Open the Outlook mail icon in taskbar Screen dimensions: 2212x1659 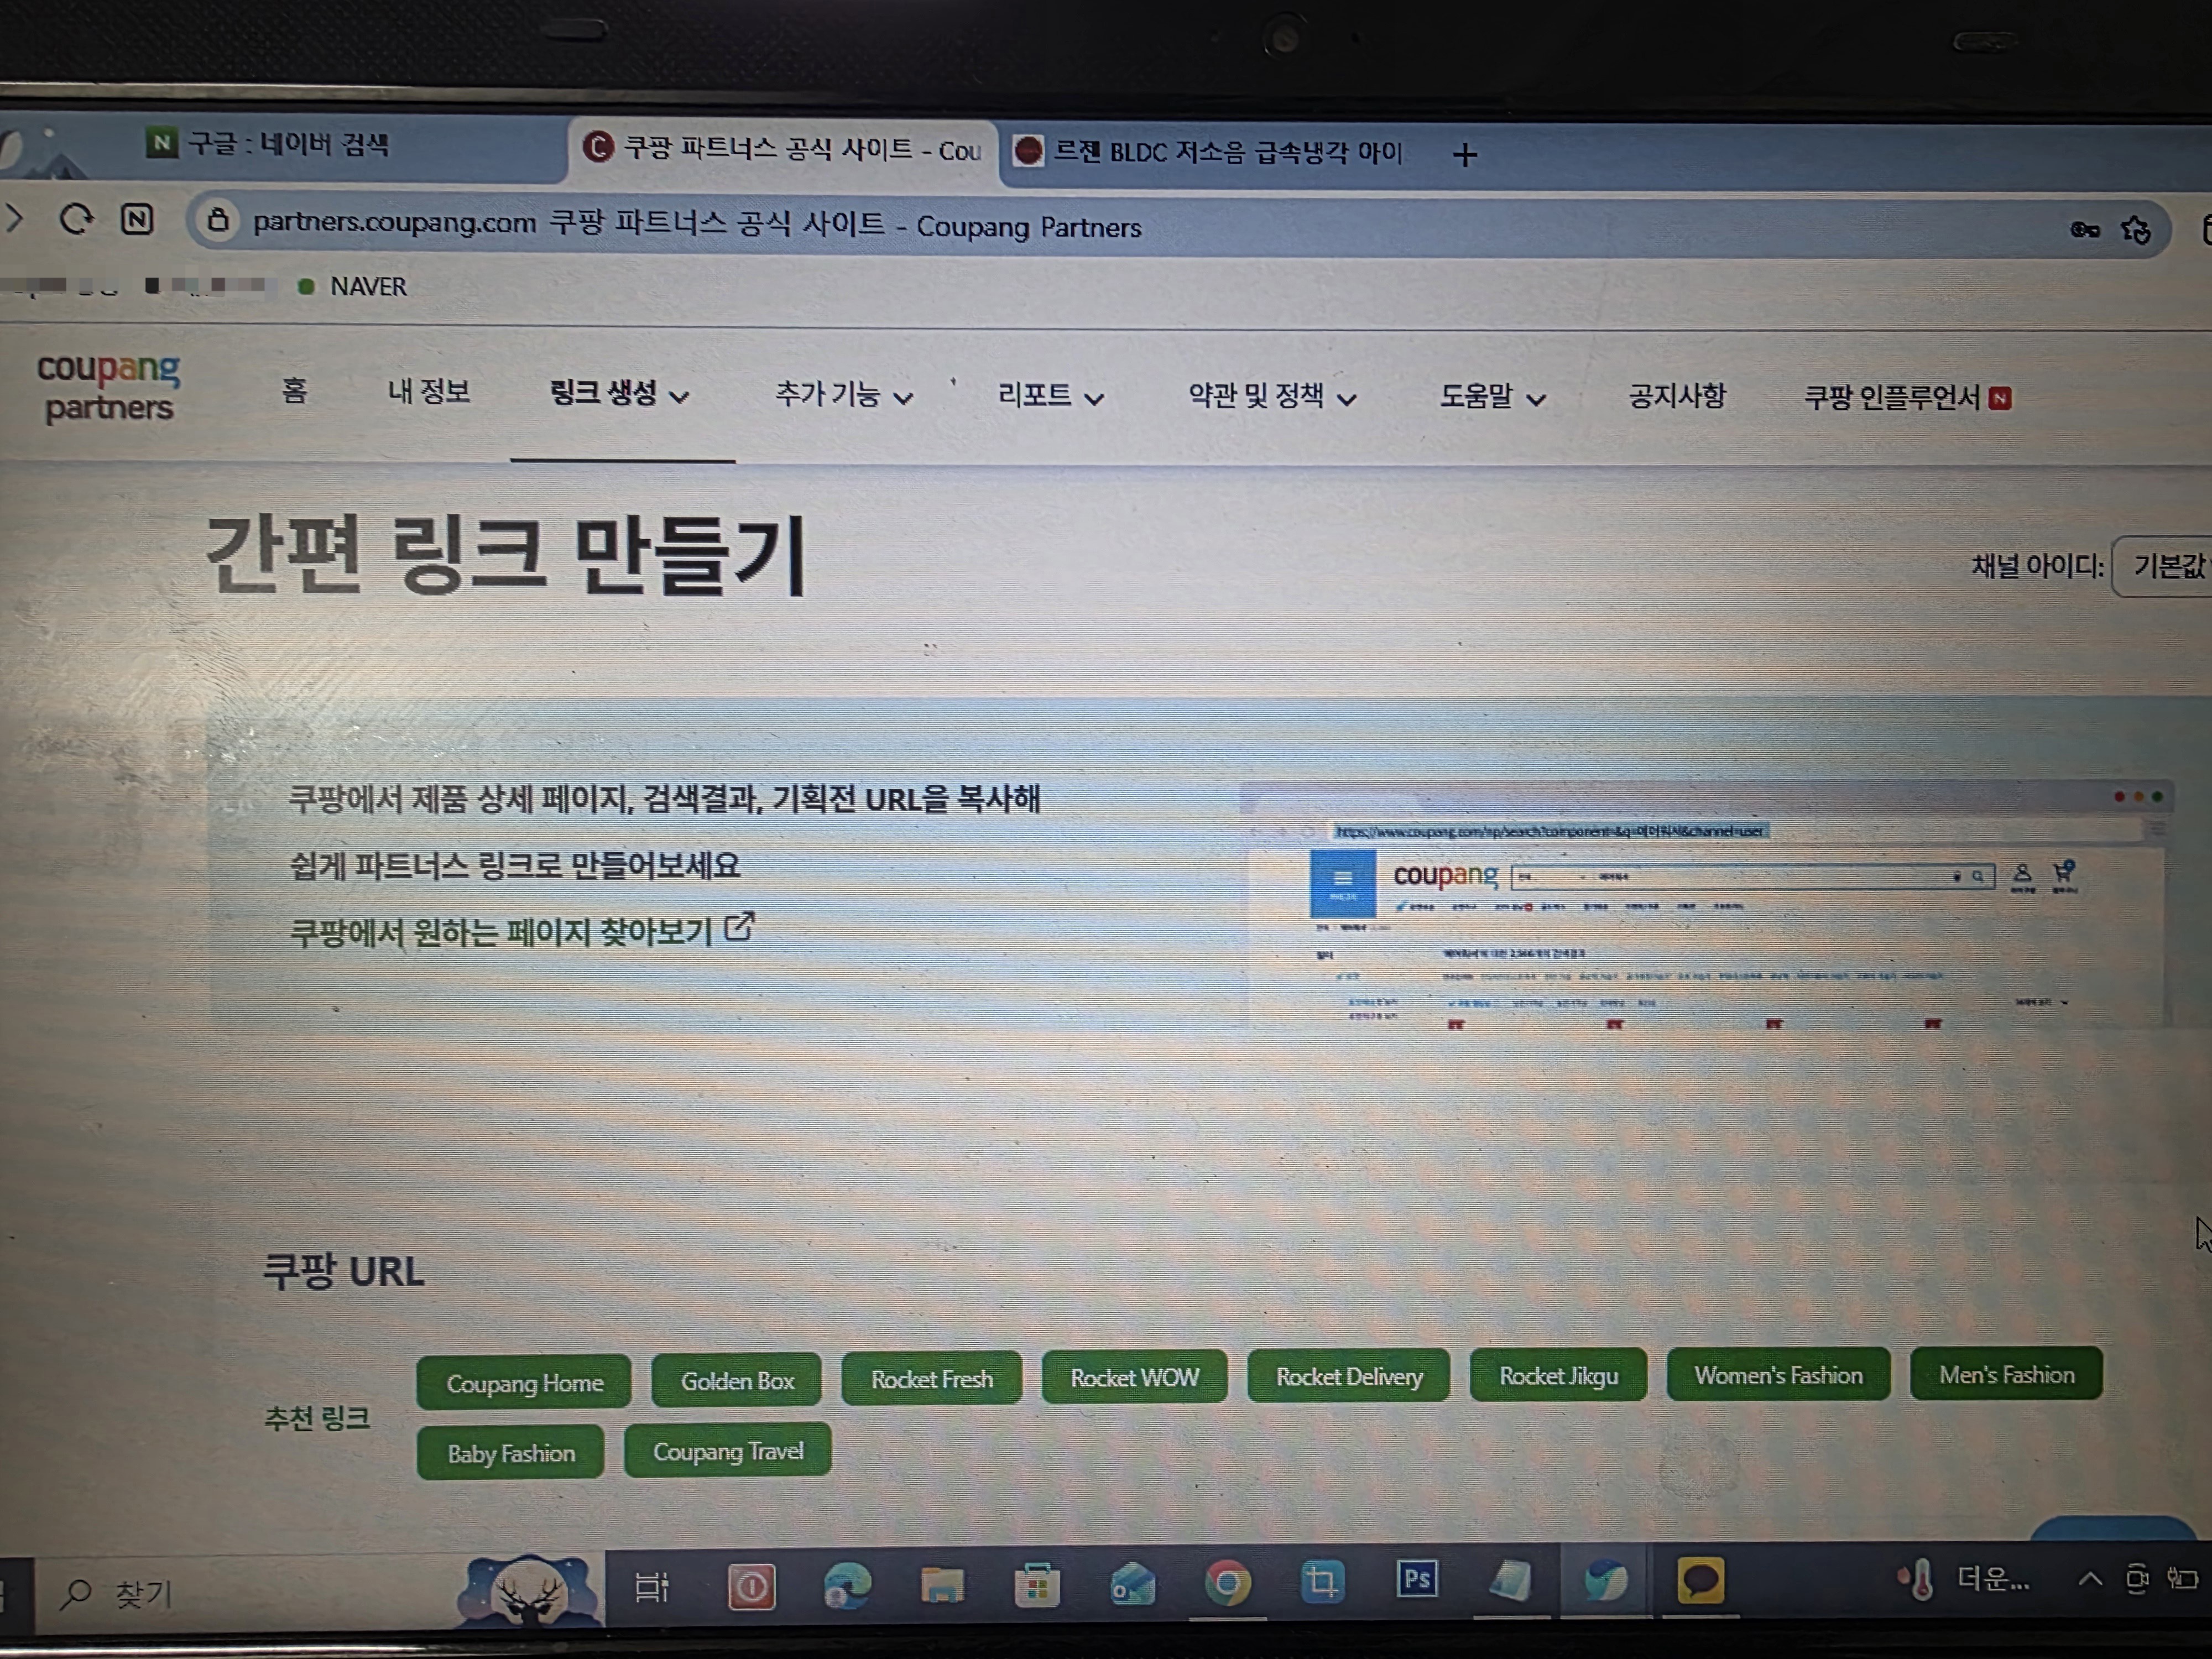point(1132,1585)
